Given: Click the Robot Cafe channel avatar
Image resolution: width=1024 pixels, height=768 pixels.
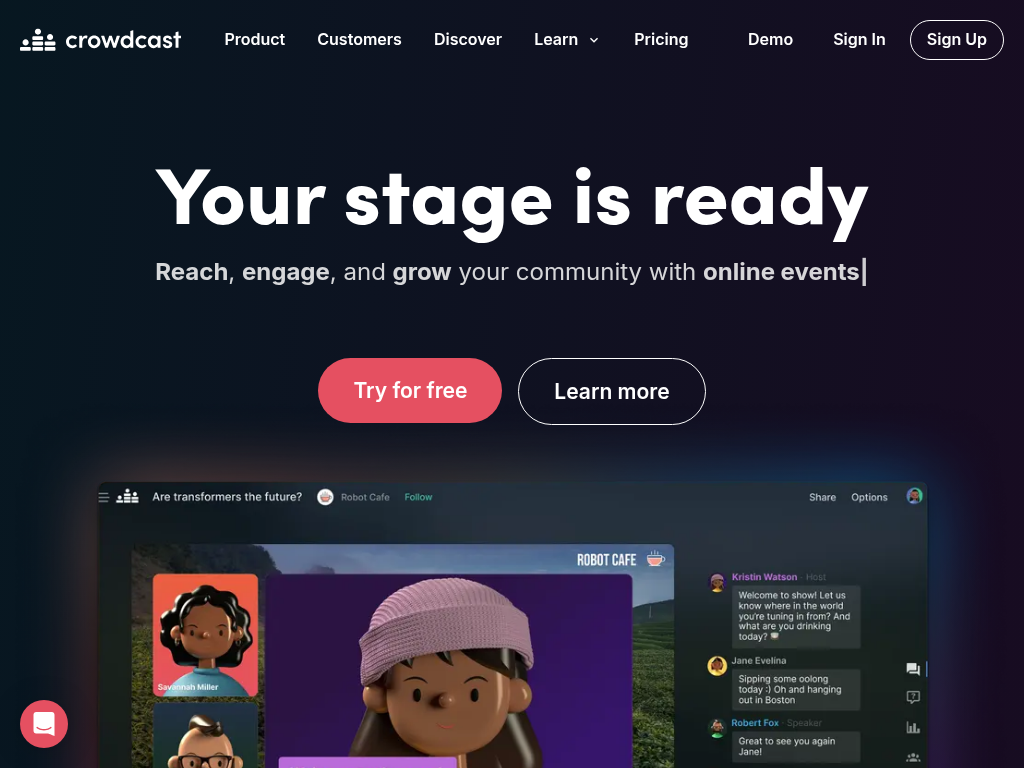Looking at the screenshot, I should coord(325,497).
